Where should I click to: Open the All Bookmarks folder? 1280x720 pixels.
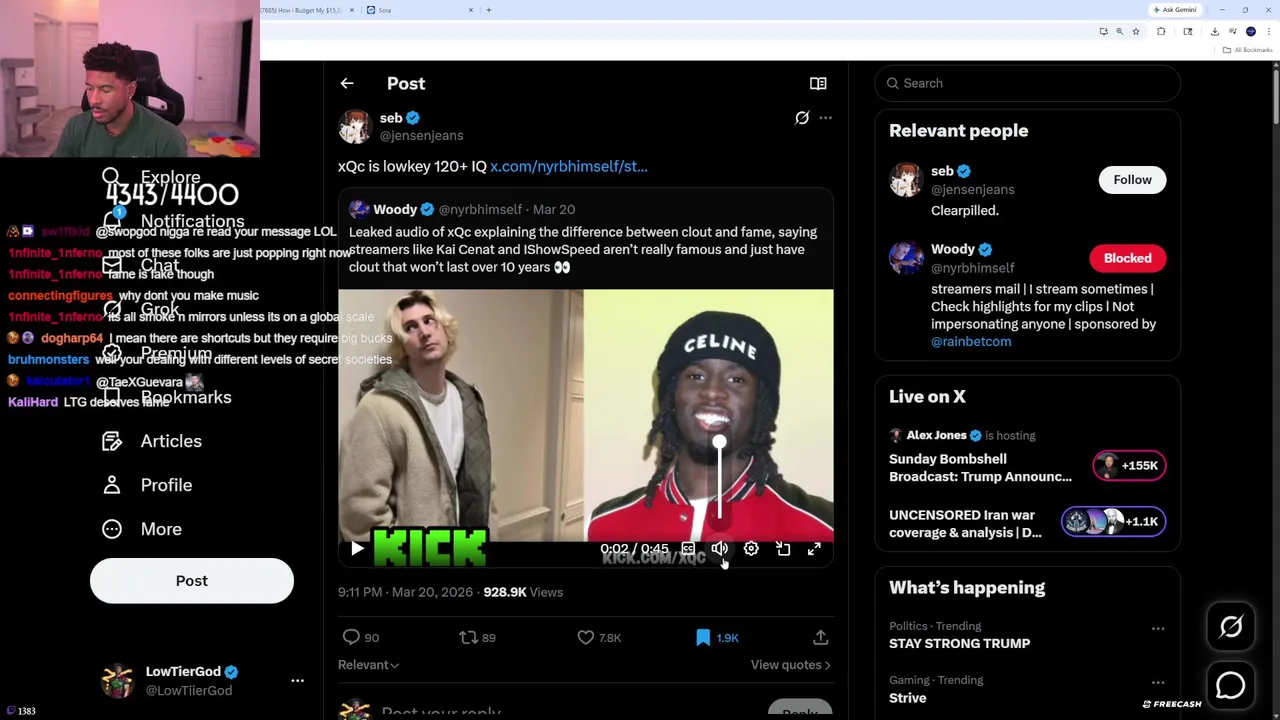(1249, 50)
